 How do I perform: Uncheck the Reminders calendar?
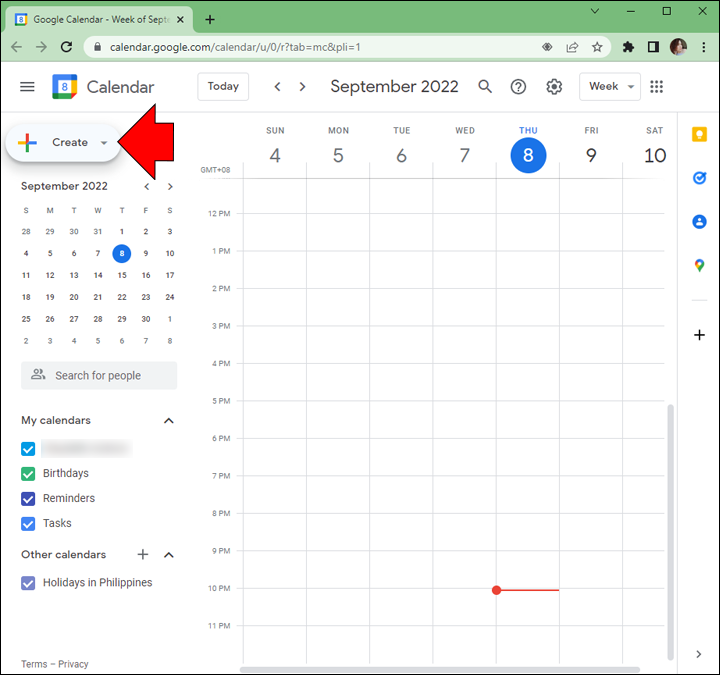pos(28,499)
